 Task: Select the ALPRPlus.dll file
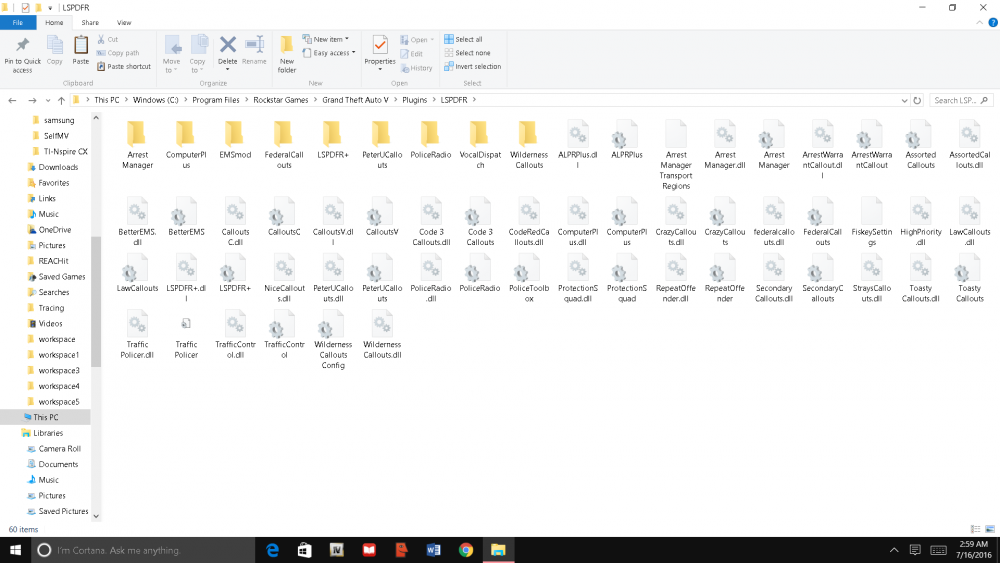point(578,145)
